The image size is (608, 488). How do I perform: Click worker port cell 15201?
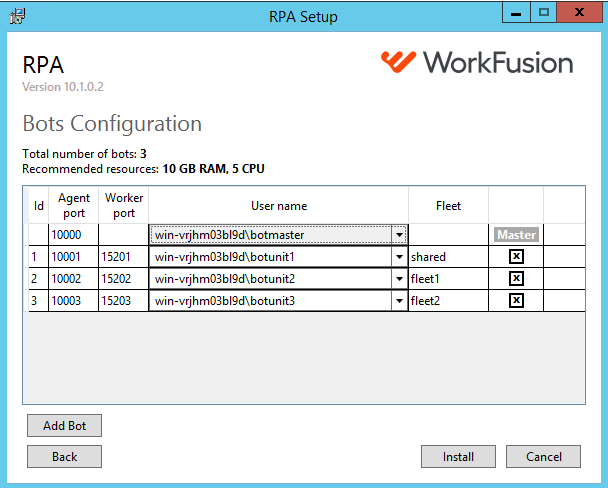(123, 257)
